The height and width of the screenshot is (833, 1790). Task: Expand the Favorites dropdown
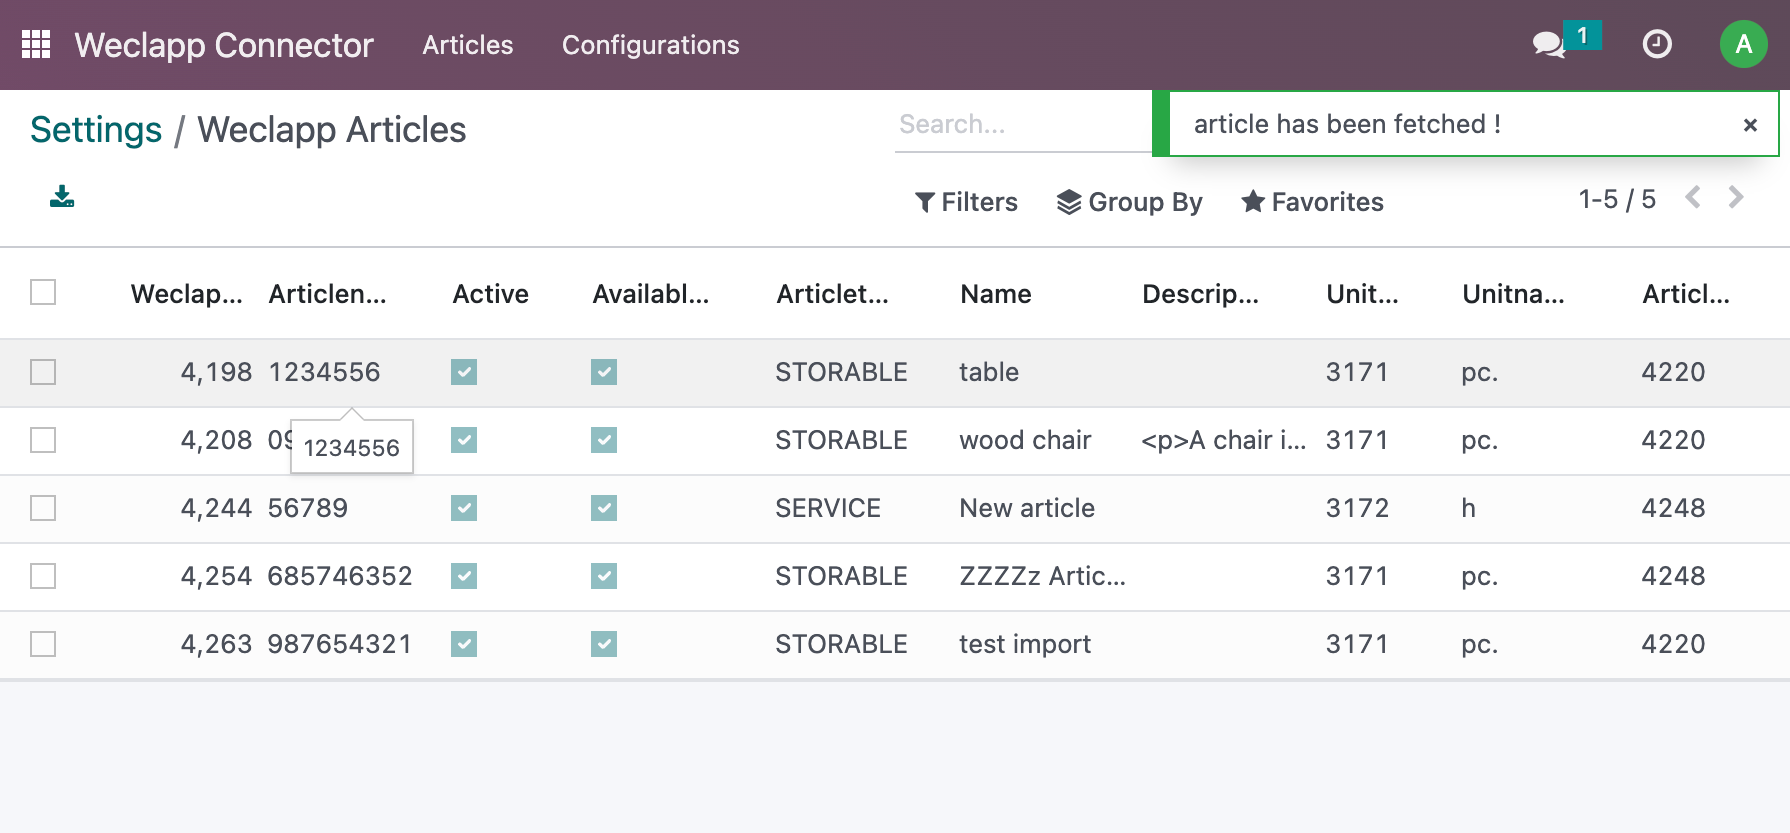click(x=1312, y=202)
